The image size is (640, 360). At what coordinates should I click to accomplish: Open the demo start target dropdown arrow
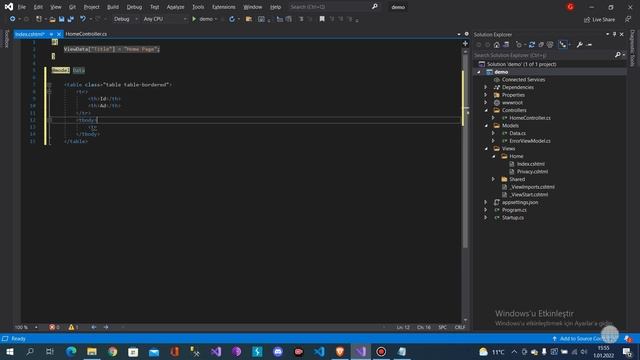pyautogui.click(x=216, y=19)
